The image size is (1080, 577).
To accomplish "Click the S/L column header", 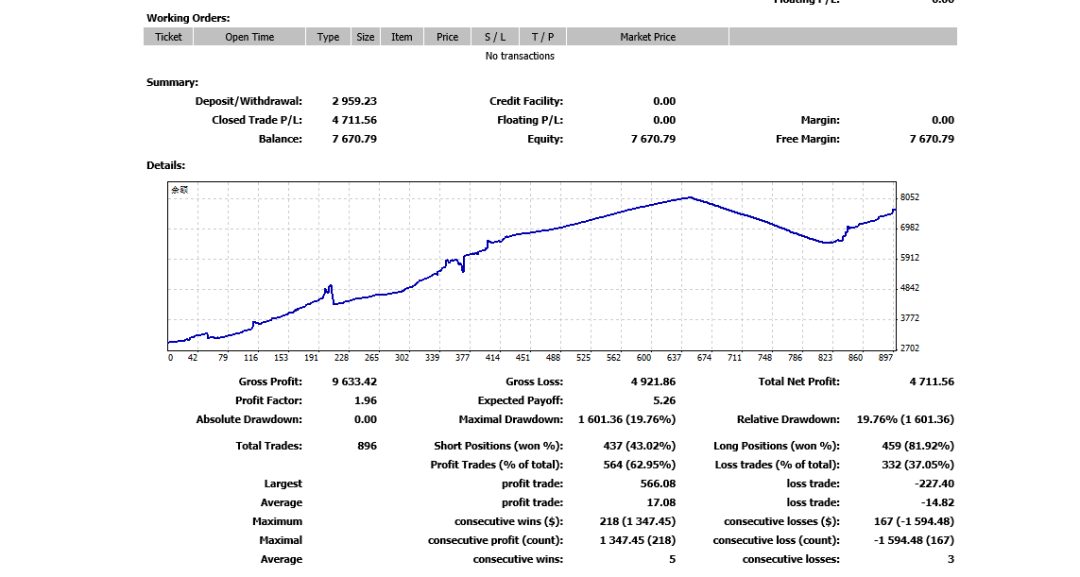I will tap(495, 37).
